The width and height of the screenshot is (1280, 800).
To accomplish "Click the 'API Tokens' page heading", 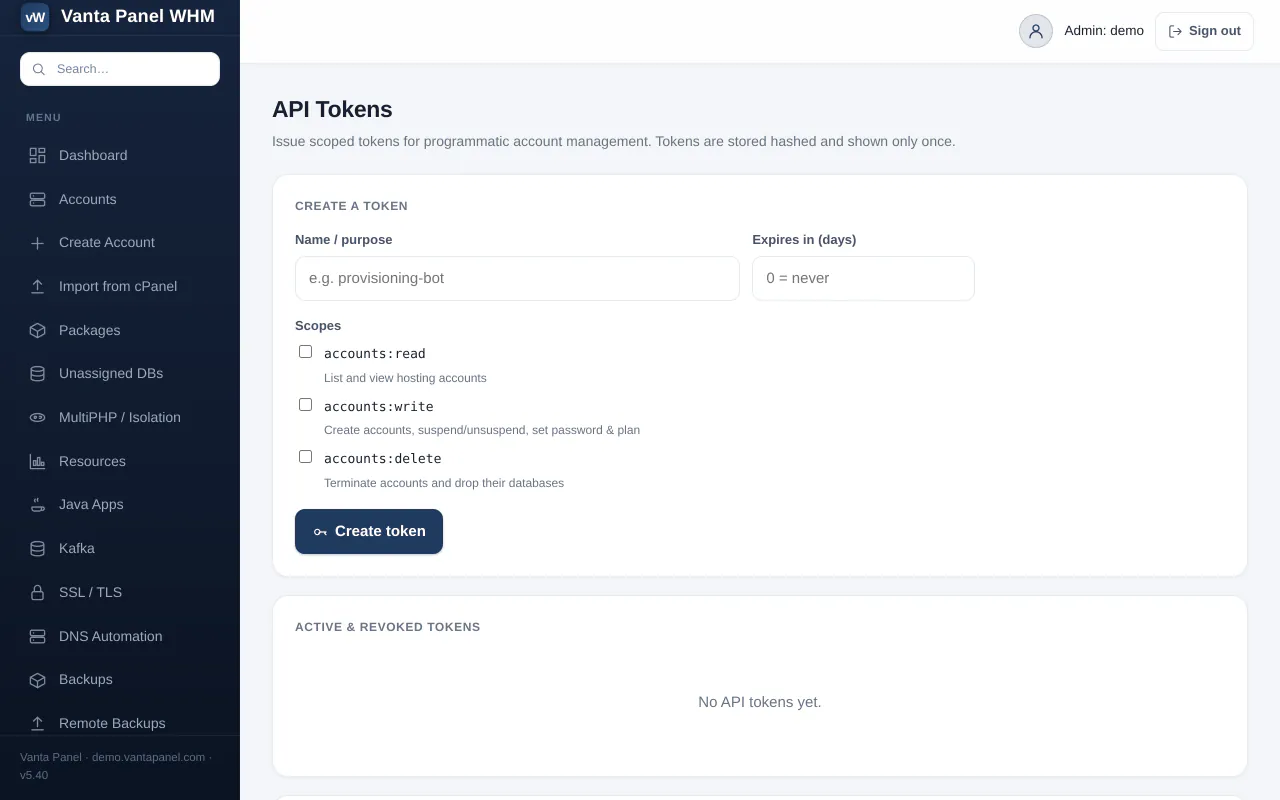I will point(332,109).
